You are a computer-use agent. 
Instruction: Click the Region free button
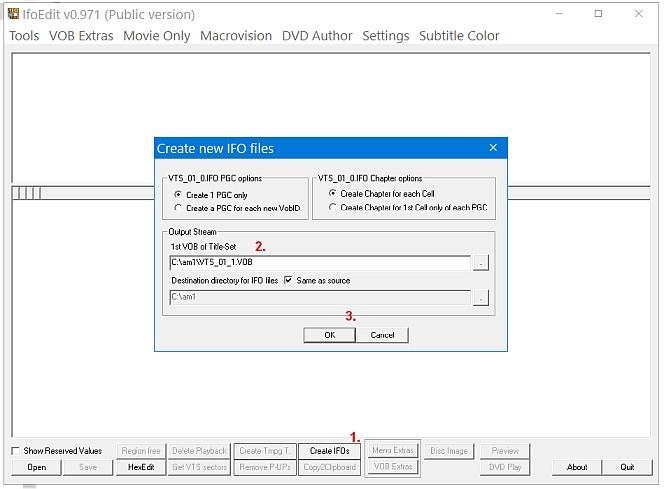(141, 451)
